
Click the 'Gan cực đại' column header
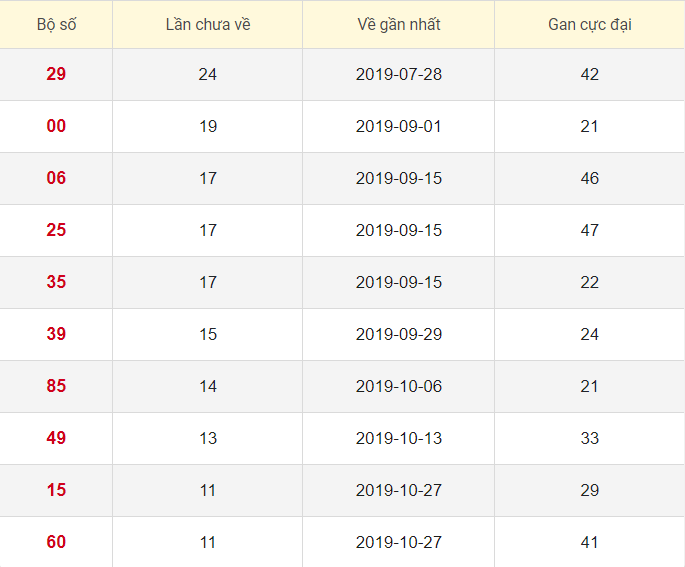(590, 24)
